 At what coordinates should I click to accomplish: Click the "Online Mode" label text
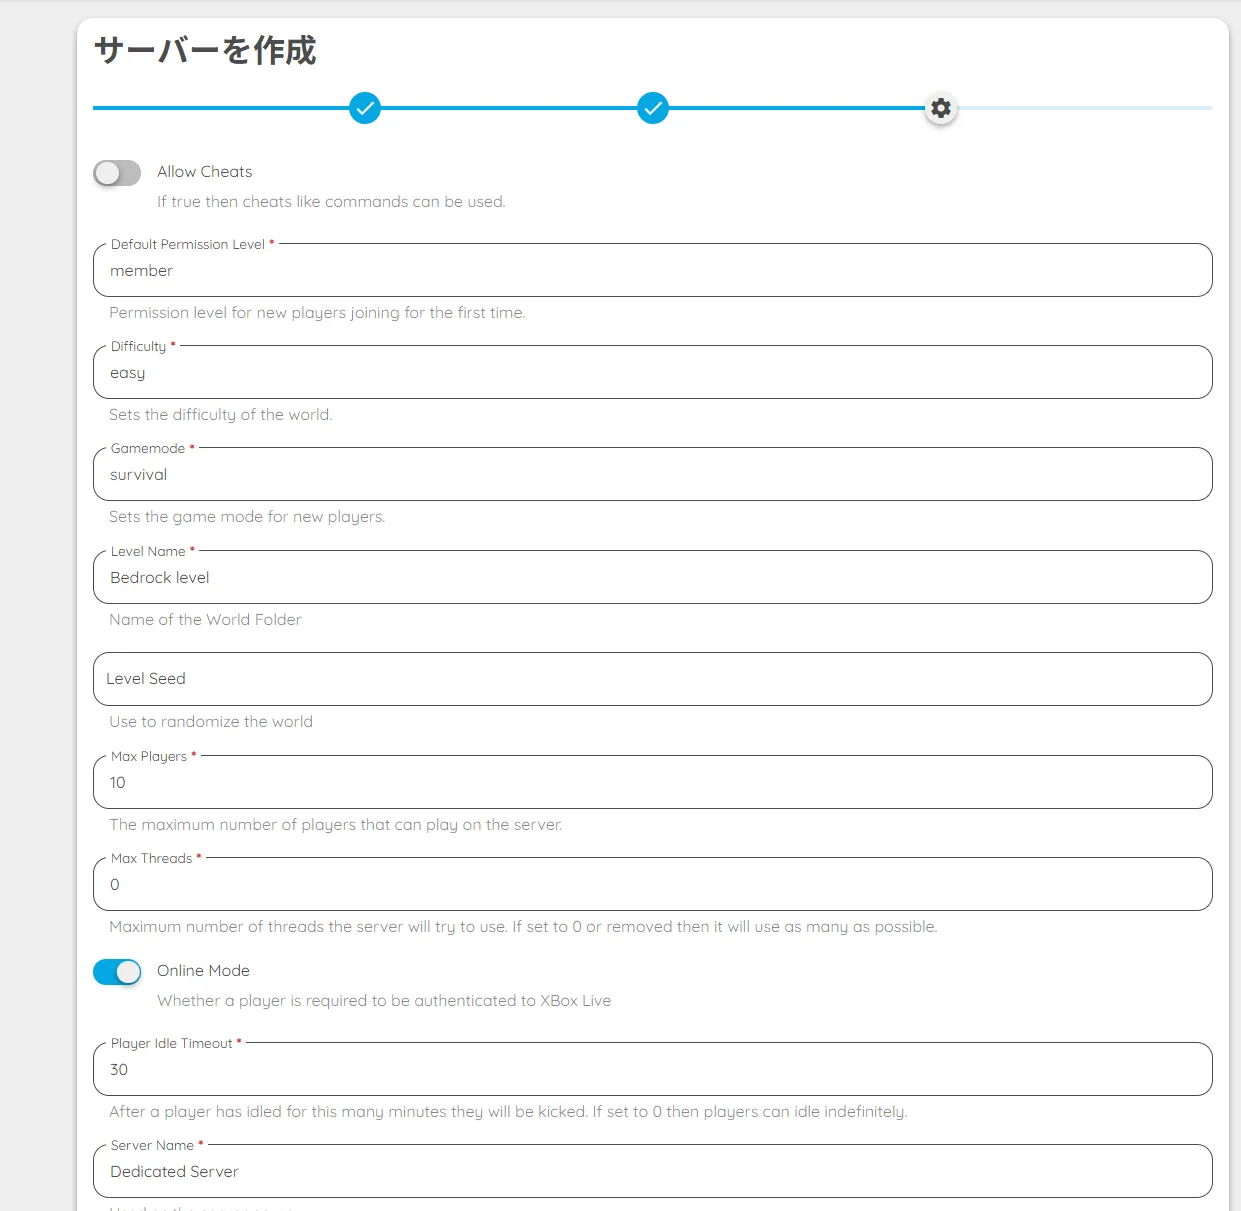coord(203,971)
